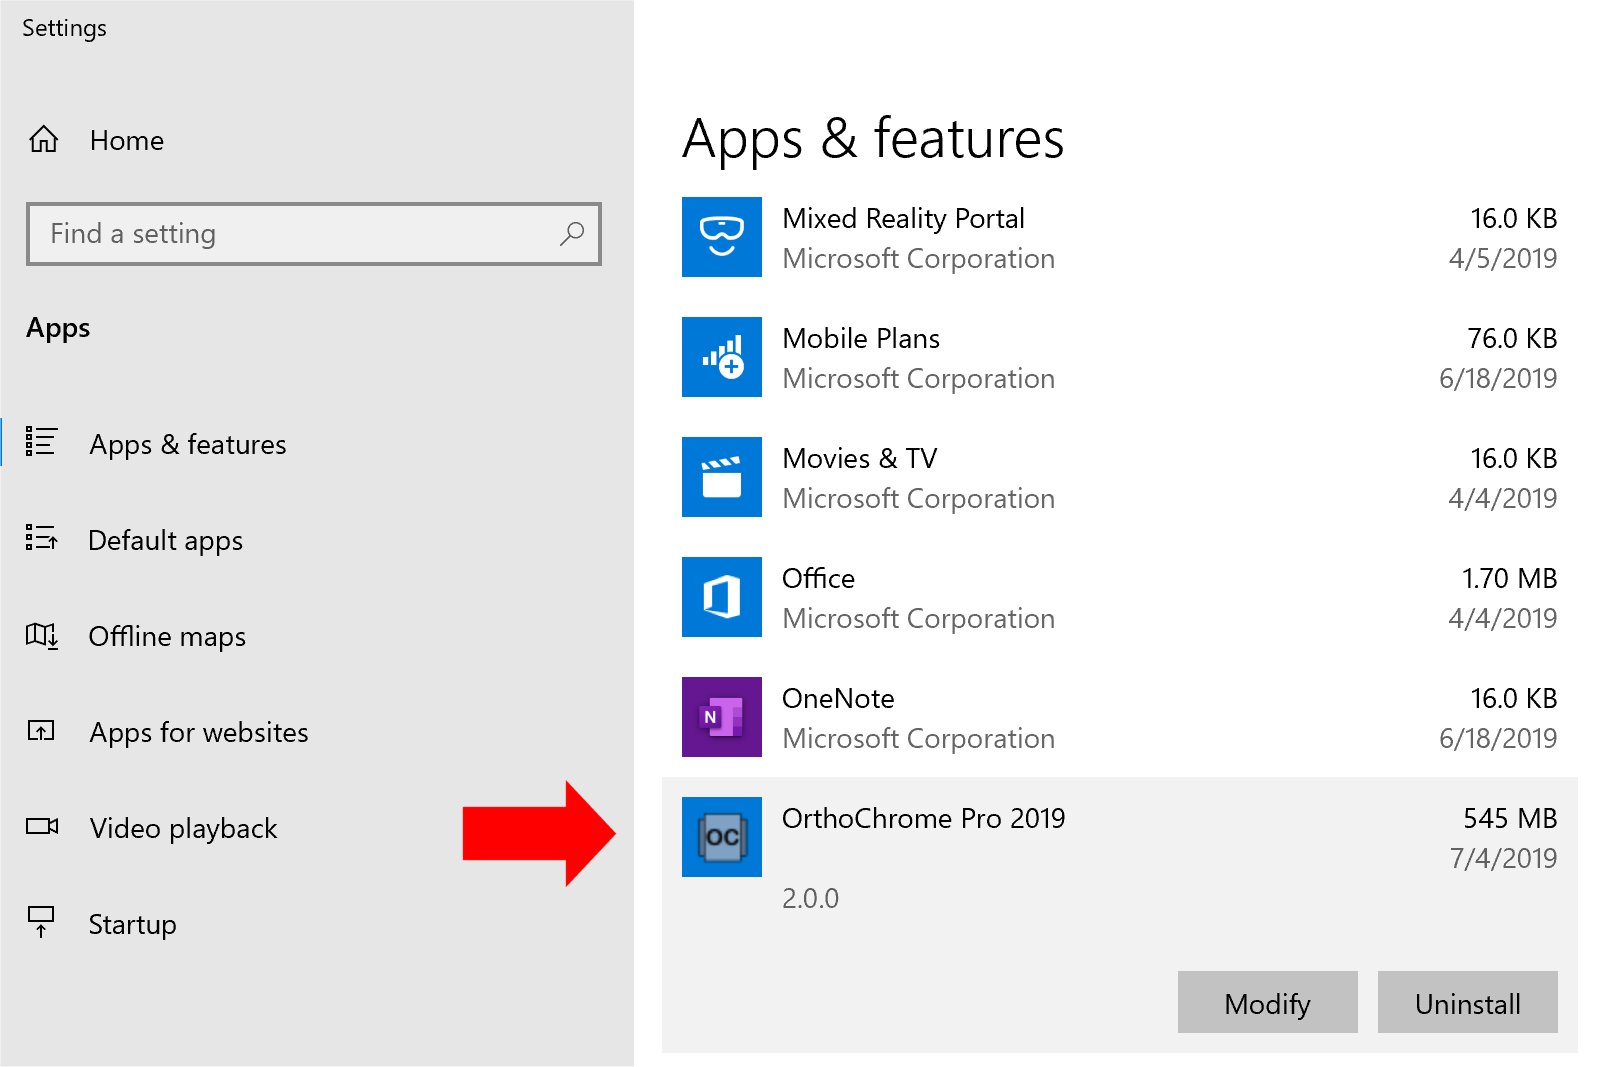Click the OrthoChrome Pro 2019 icon
The width and height of the screenshot is (1600, 1067).
[x=721, y=837]
